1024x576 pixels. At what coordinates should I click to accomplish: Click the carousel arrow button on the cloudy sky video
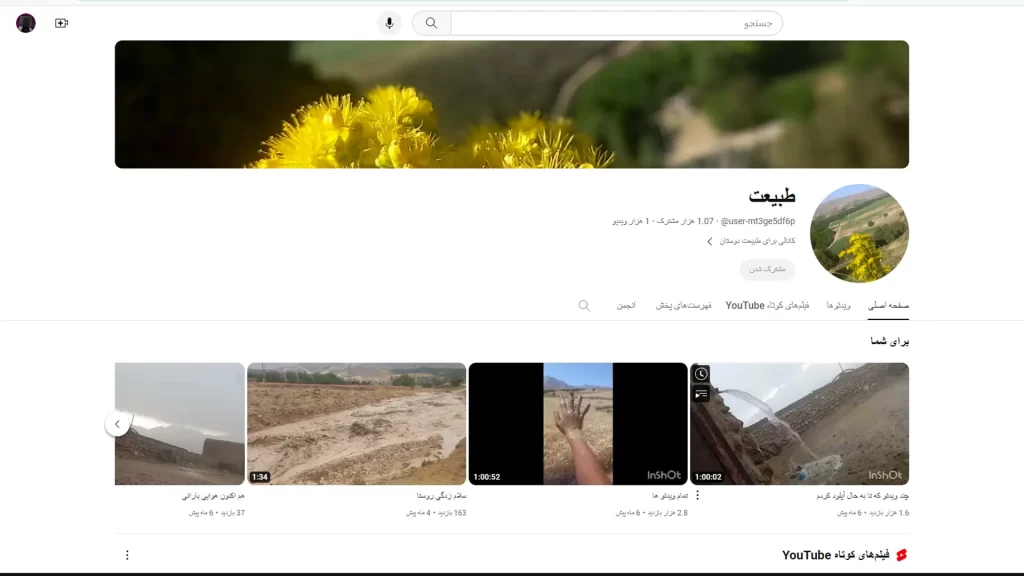(118, 424)
